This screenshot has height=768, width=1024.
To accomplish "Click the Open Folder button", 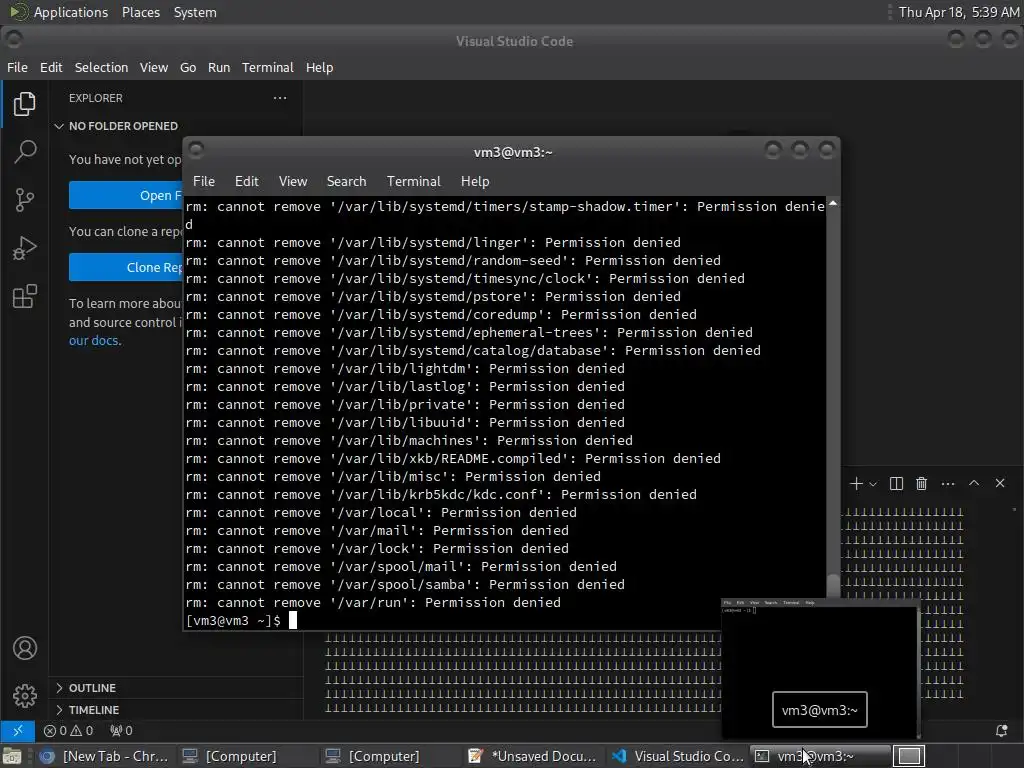I will pyautogui.click(x=126, y=195).
